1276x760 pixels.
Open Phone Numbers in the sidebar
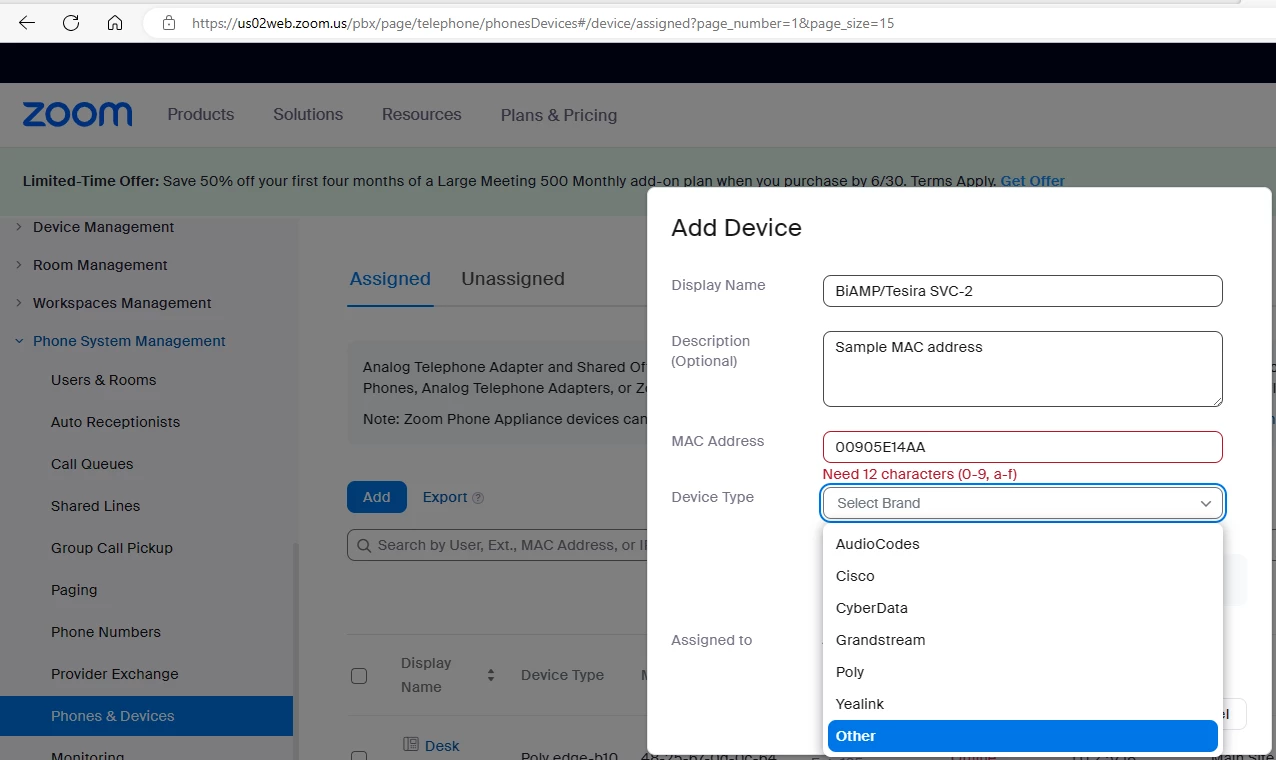coord(106,632)
